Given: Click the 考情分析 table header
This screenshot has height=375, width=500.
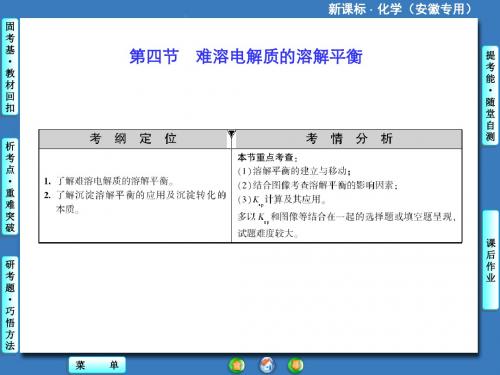Looking at the screenshot, I should [349, 139].
